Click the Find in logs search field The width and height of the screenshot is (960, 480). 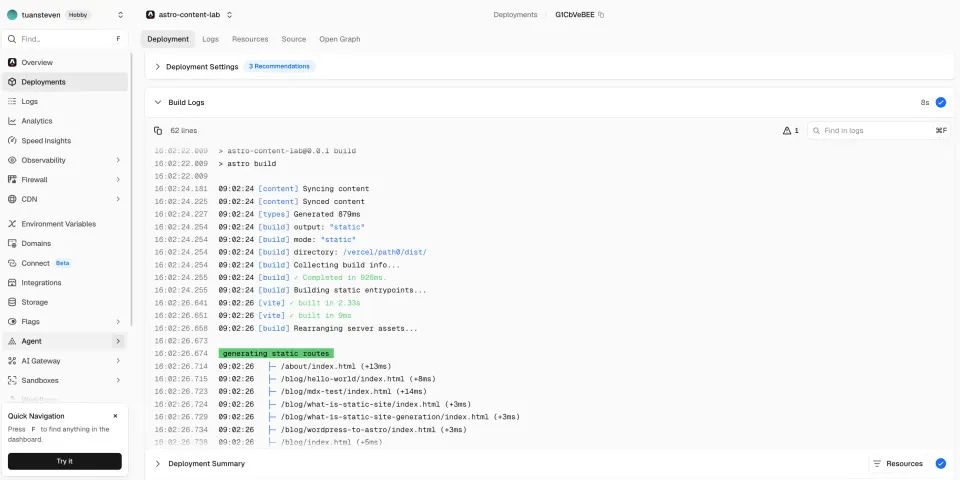click(x=878, y=130)
